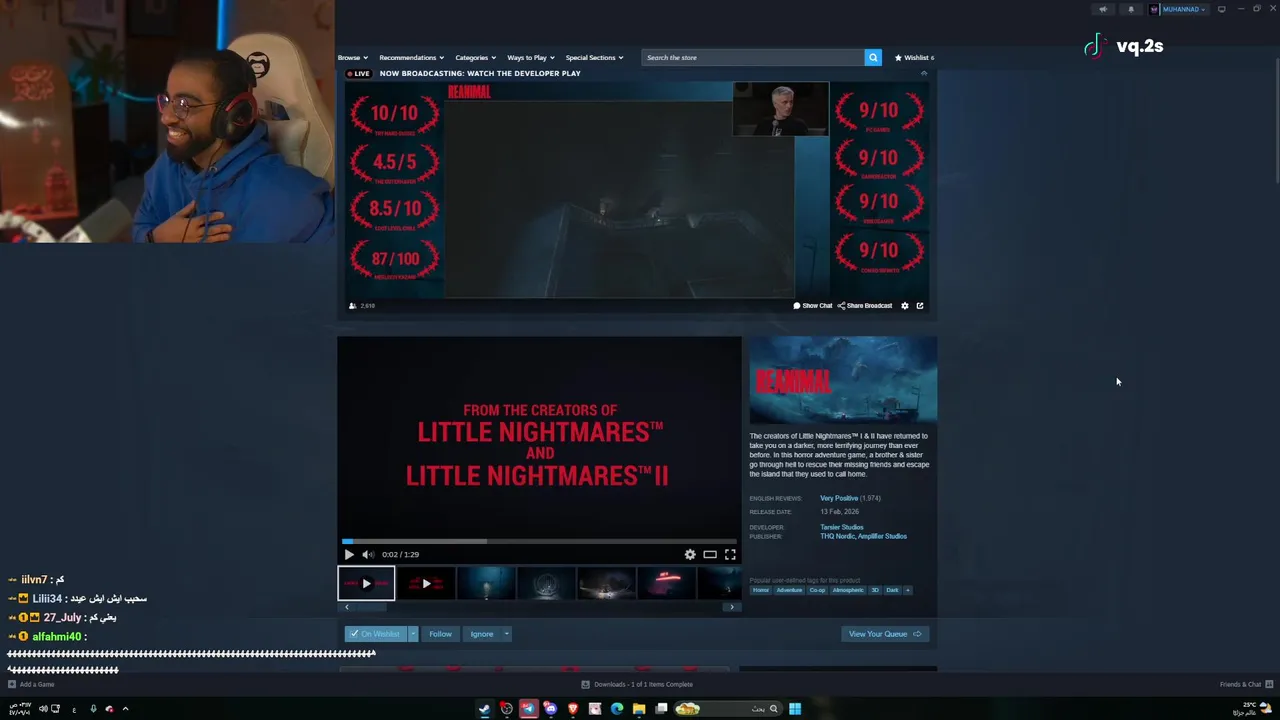Enter trailer fullscreen mode
The image size is (1280, 720).
point(730,554)
